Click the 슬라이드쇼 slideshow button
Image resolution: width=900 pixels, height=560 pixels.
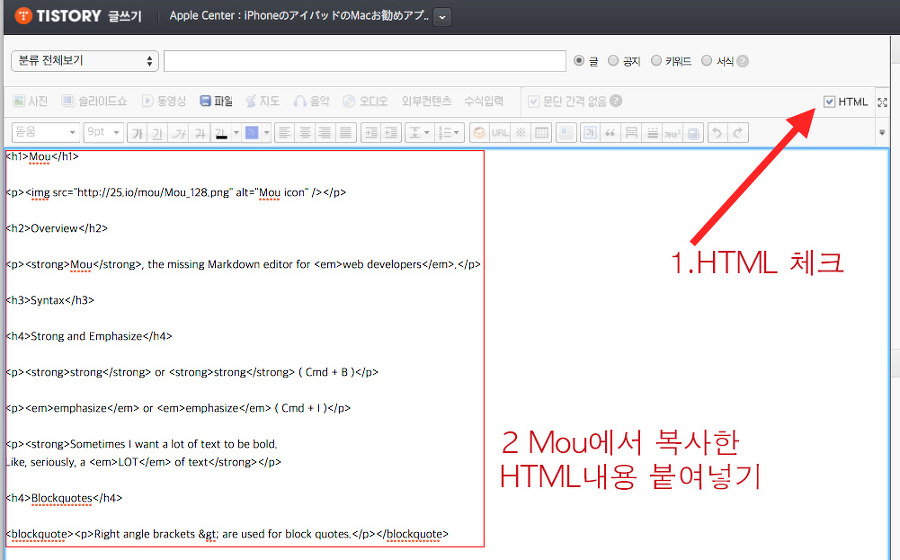pos(94,101)
